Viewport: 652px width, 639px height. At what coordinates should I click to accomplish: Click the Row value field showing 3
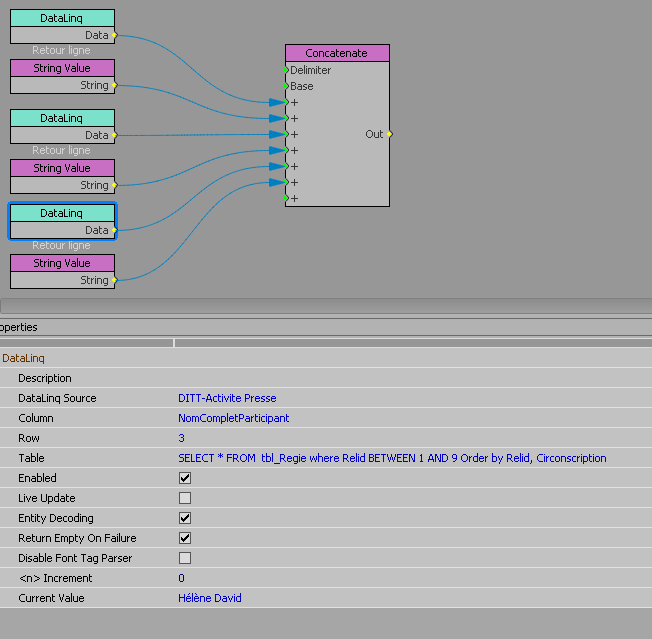tap(182, 438)
